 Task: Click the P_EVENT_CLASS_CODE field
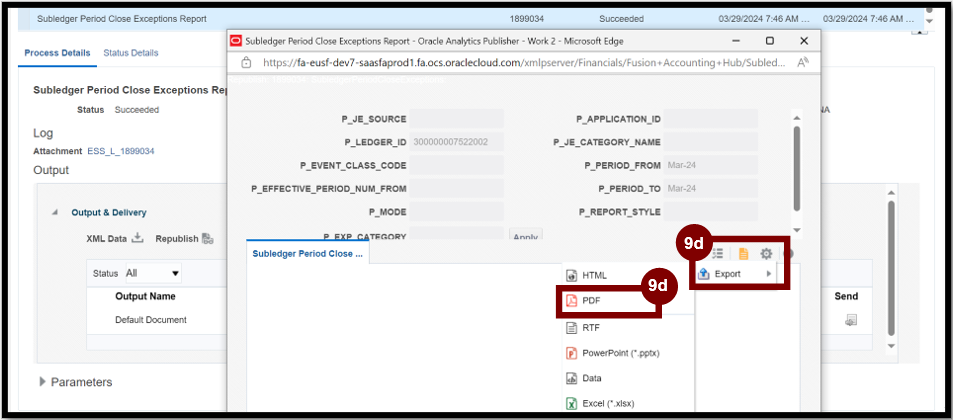(x=456, y=165)
